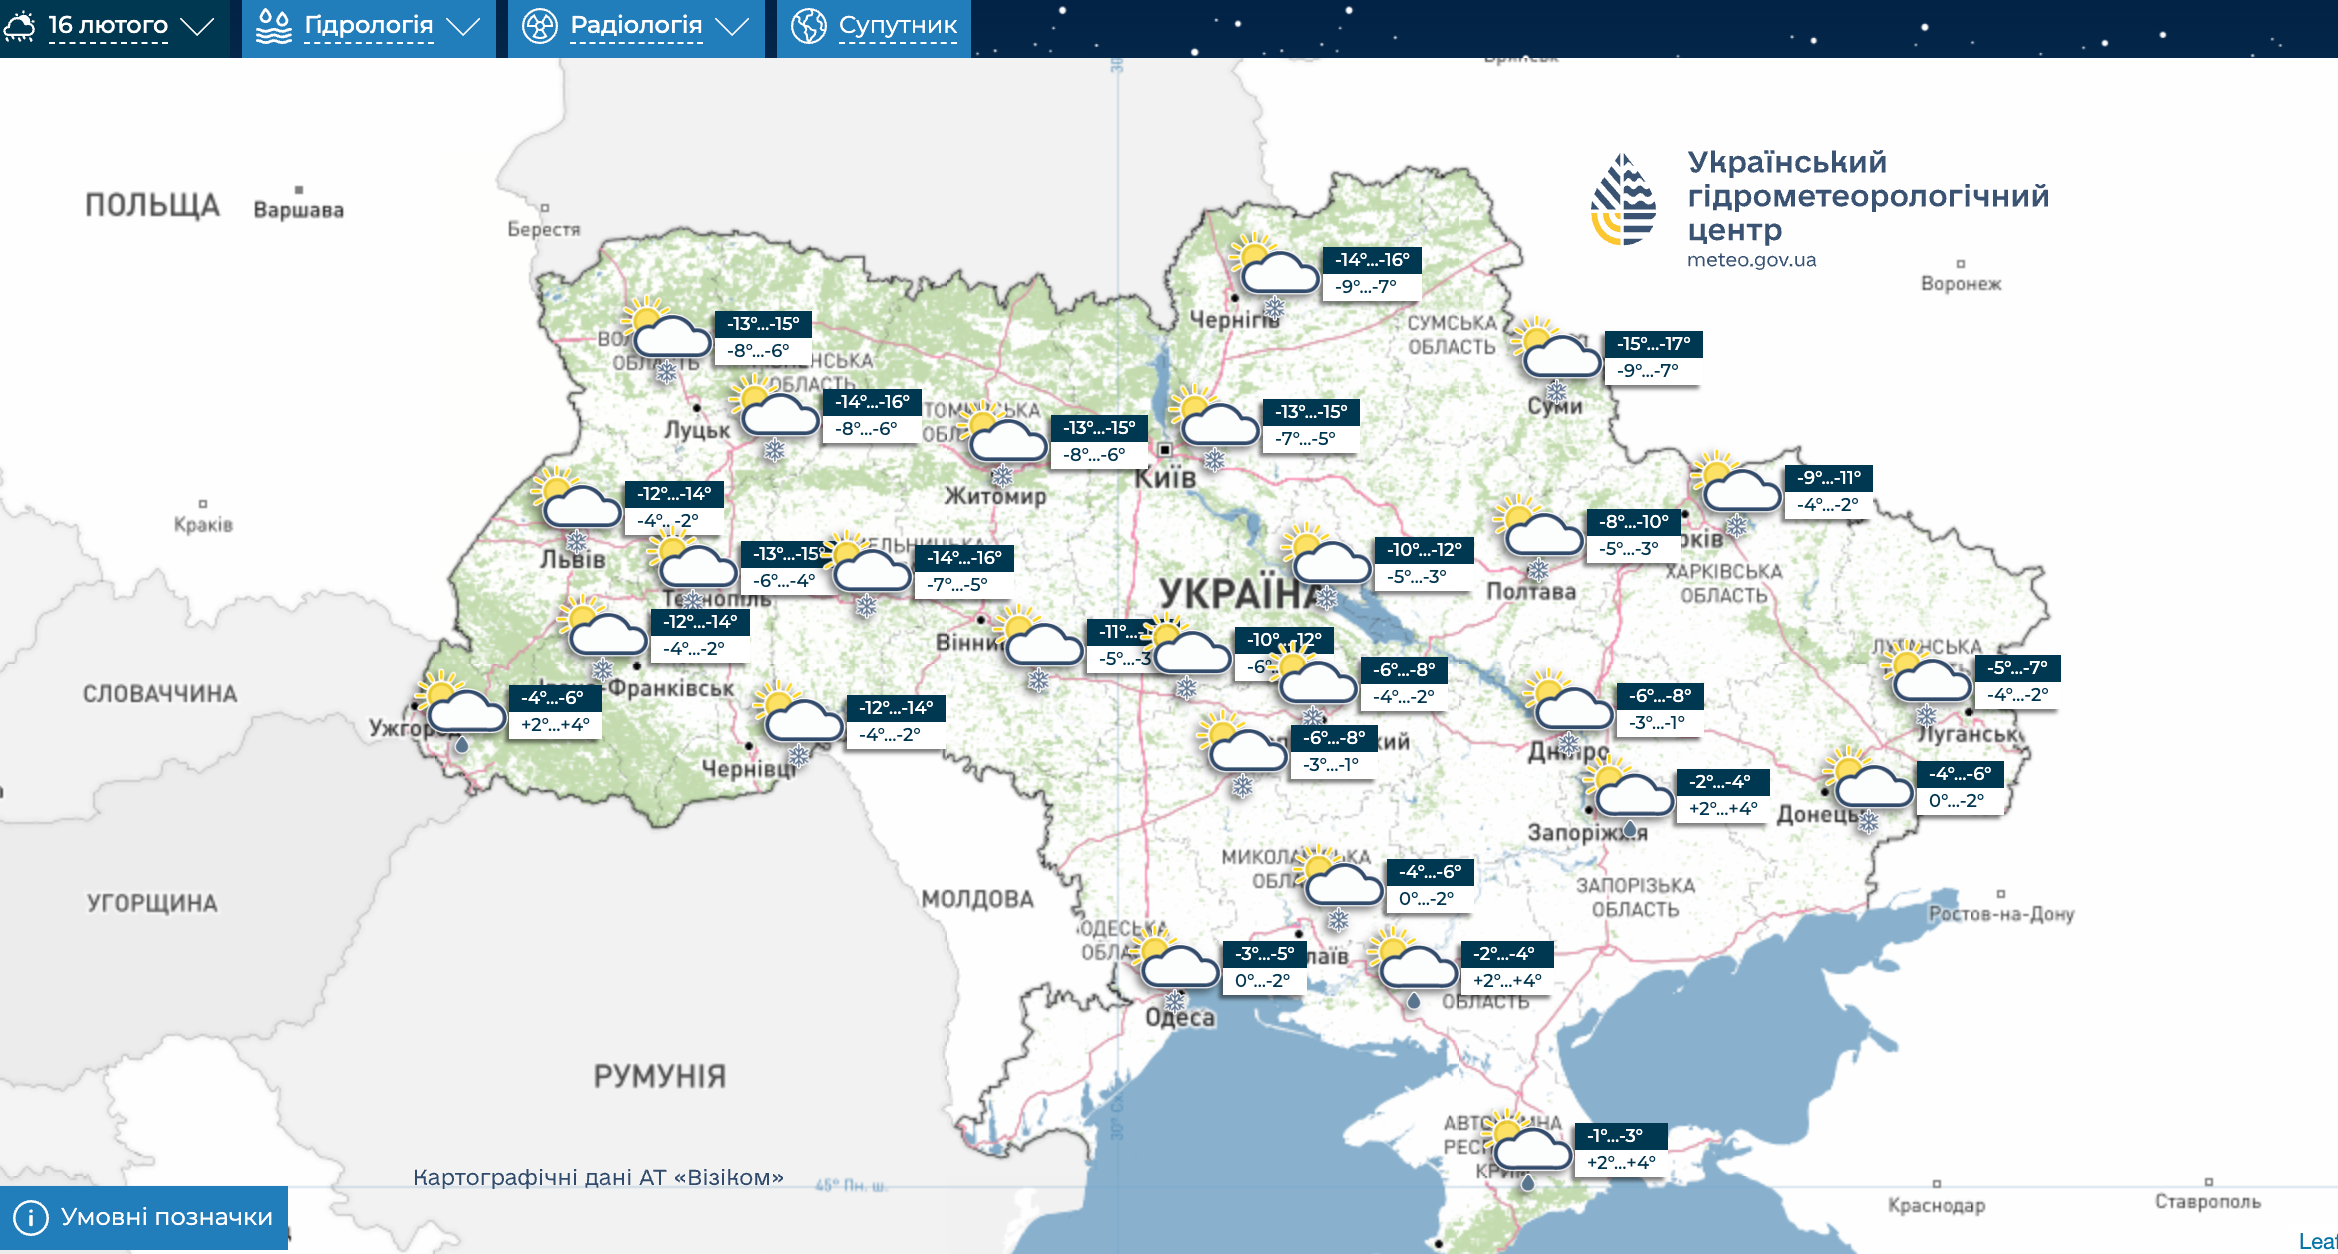Click the Hydrology water-drops icon

(273, 26)
